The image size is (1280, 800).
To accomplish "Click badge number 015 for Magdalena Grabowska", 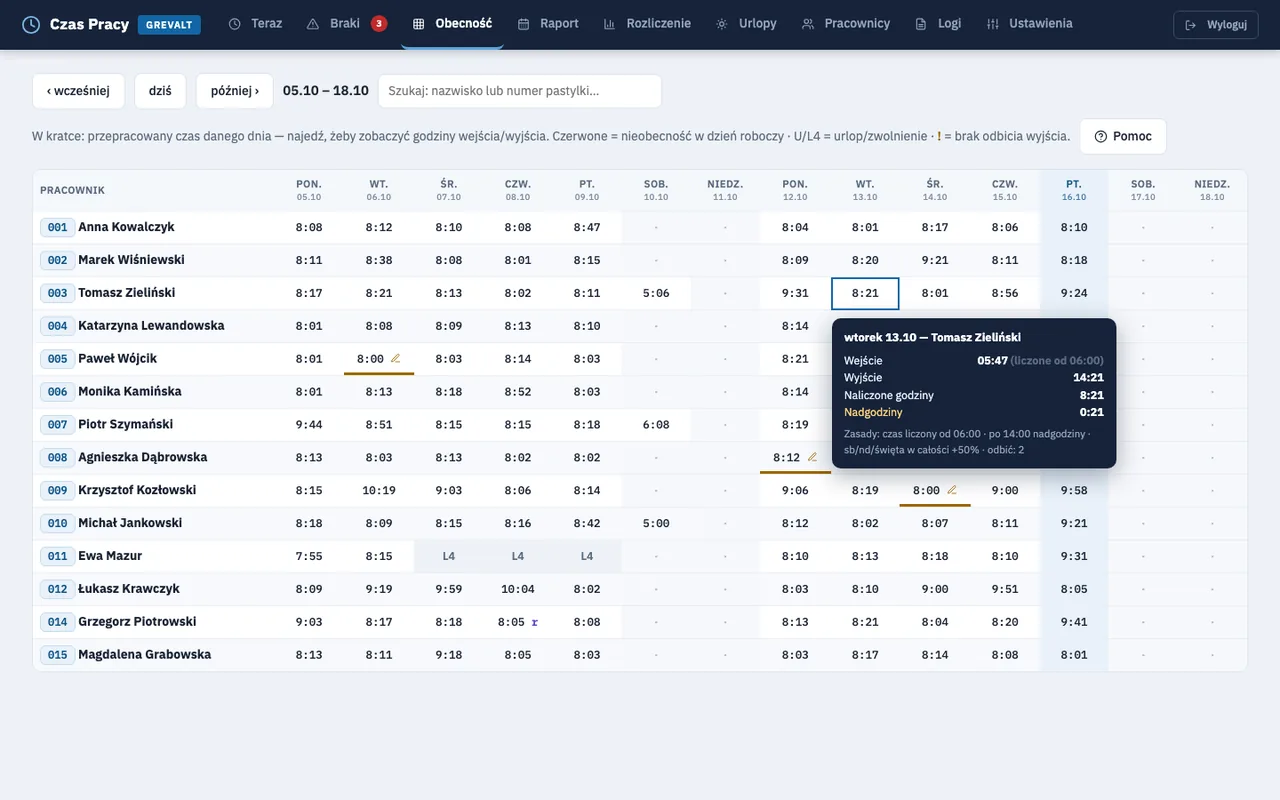I will (x=58, y=655).
